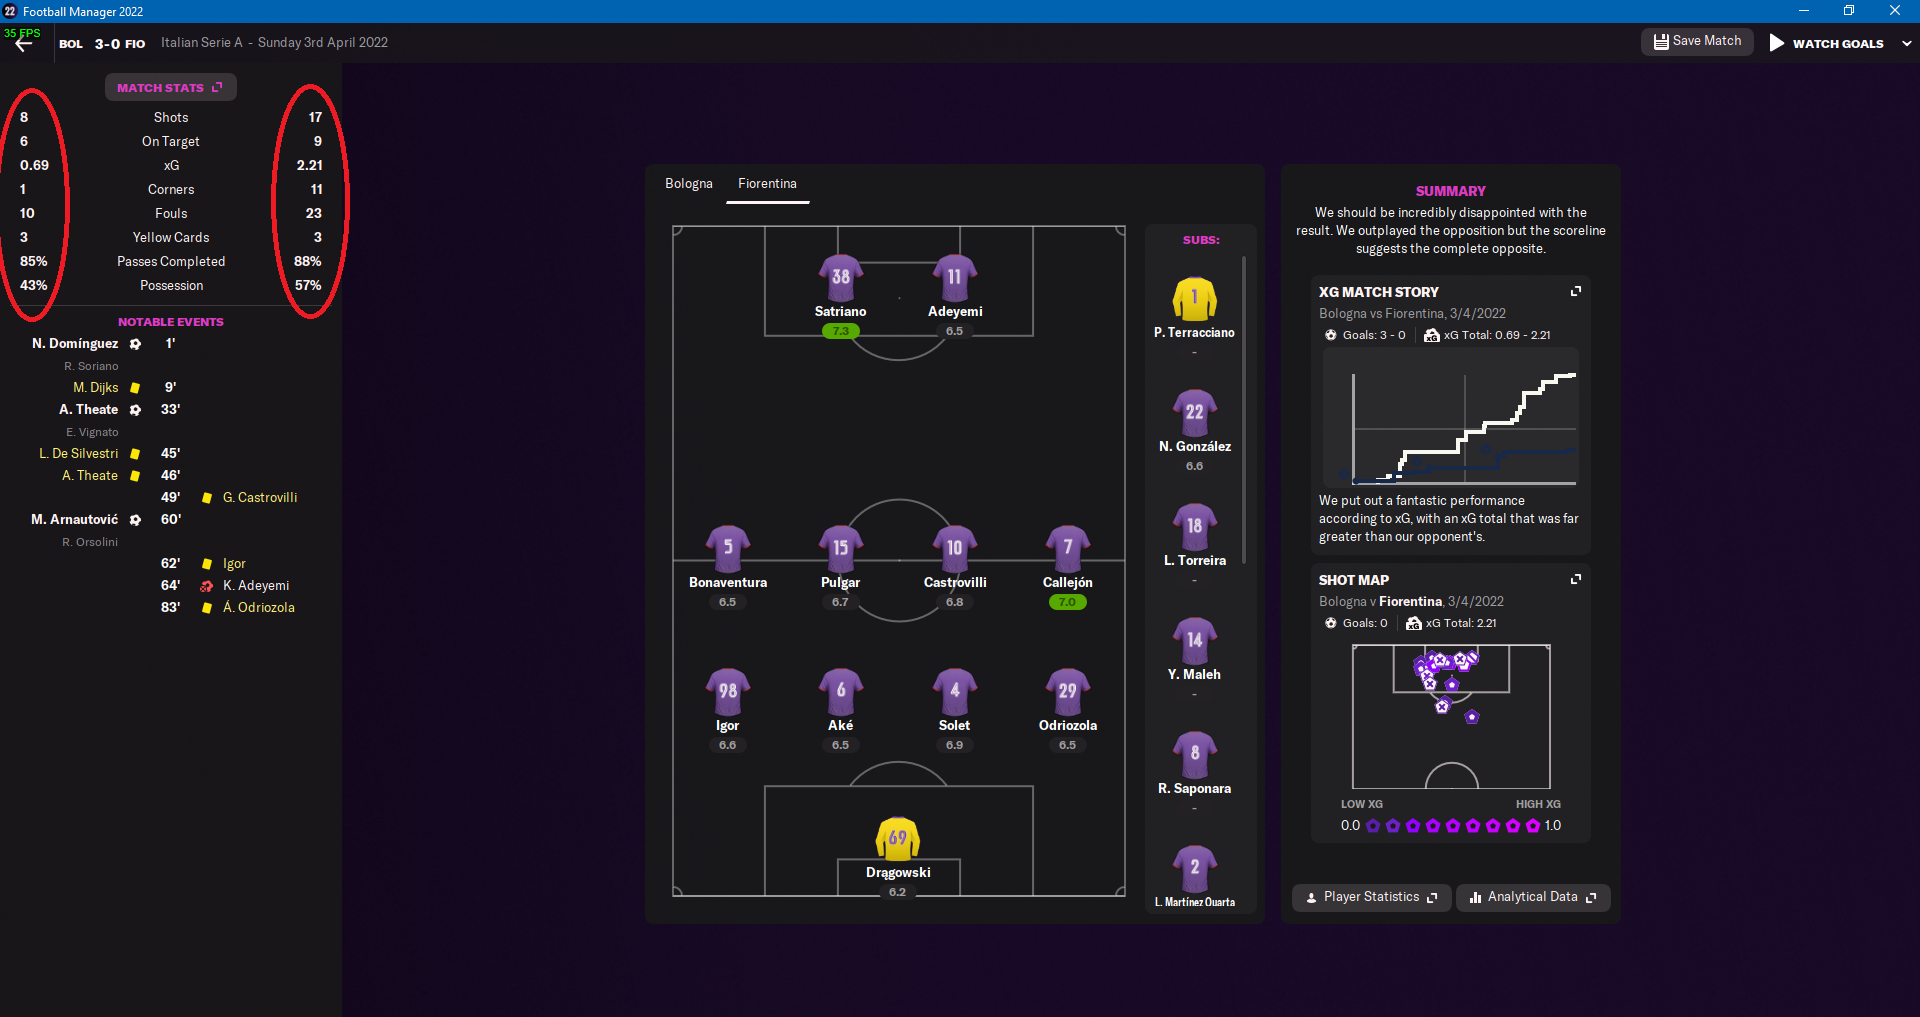Select Aké's shirt icon number 6
This screenshot has width=1920, height=1017.
841,691
